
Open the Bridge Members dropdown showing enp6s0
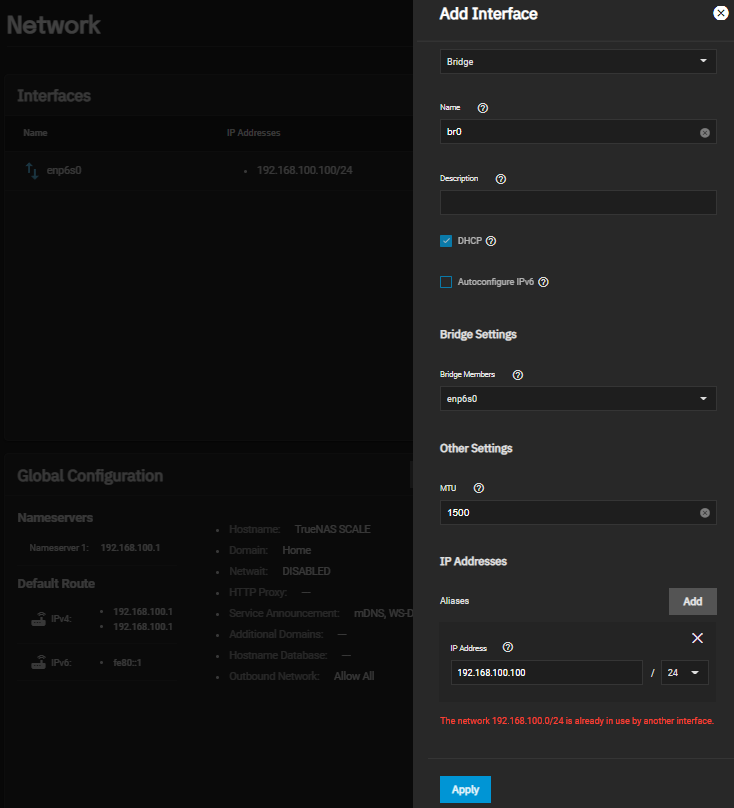(x=578, y=398)
